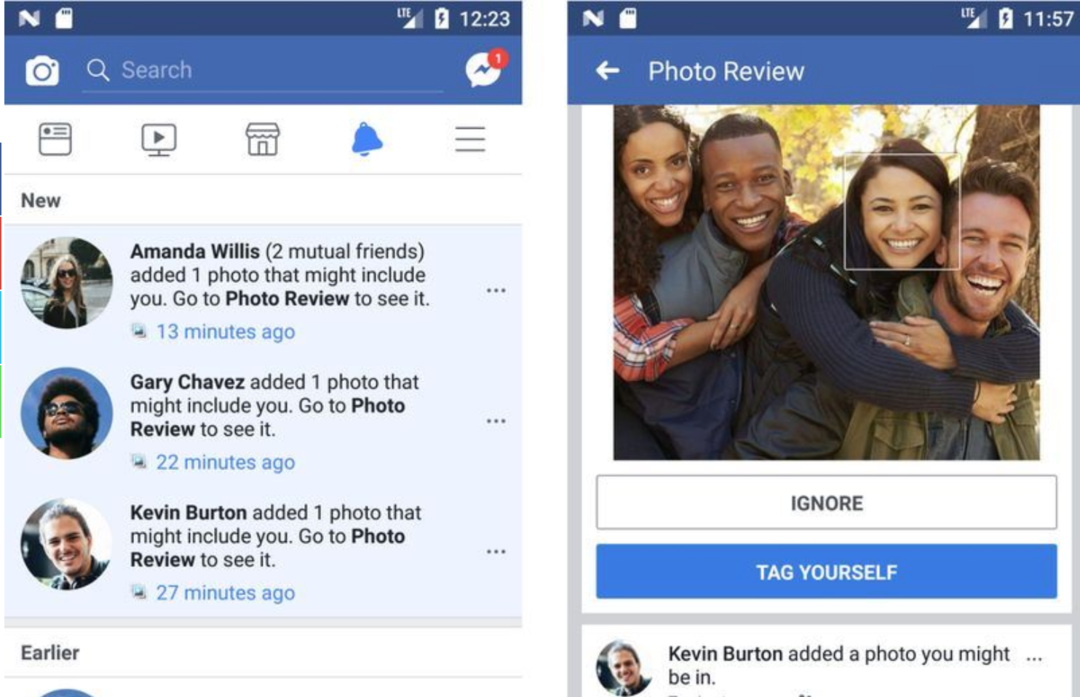
Task: Click the 22 minutes ago timestamp
Action: pos(225,462)
